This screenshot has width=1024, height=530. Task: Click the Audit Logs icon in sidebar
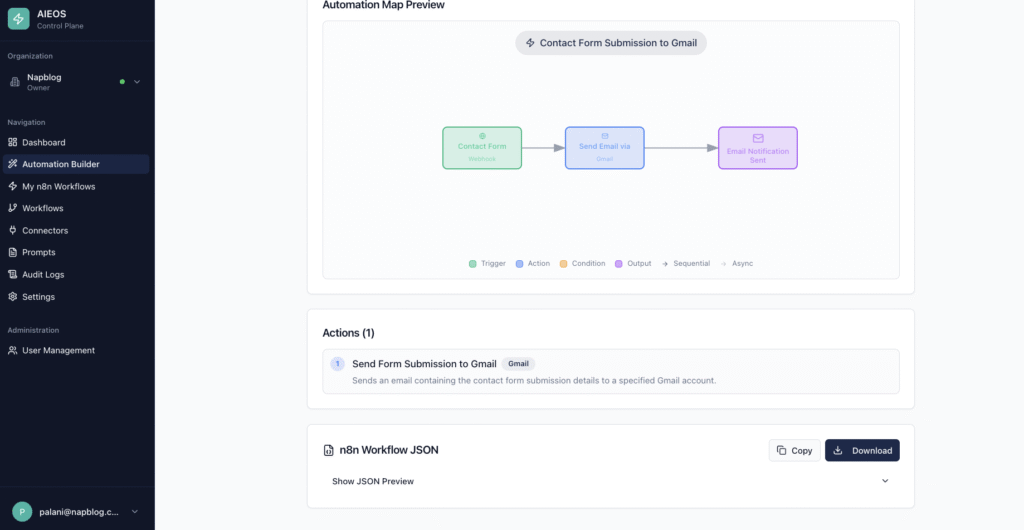13,274
